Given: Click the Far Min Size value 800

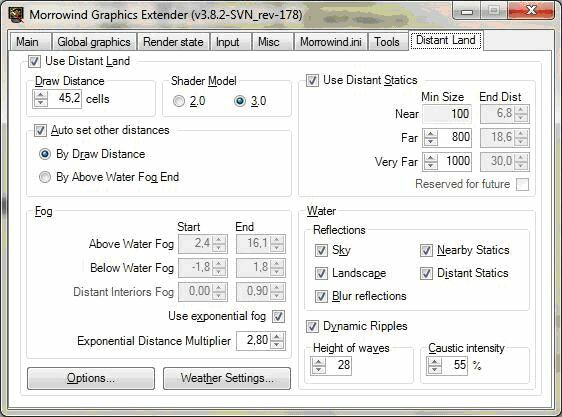Looking at the screenshot, I should [x=454, y=138].
